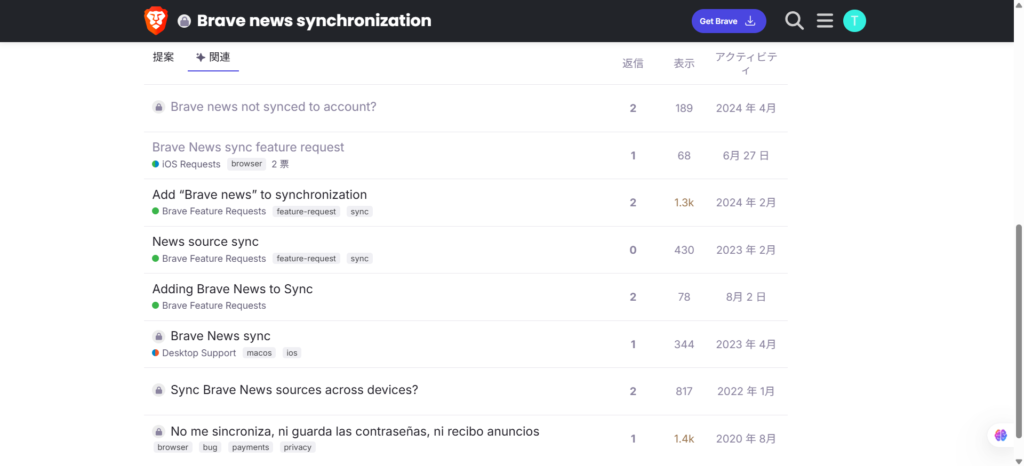Open topic Add "Brave news" to synchronization

(x=259, y=194)
